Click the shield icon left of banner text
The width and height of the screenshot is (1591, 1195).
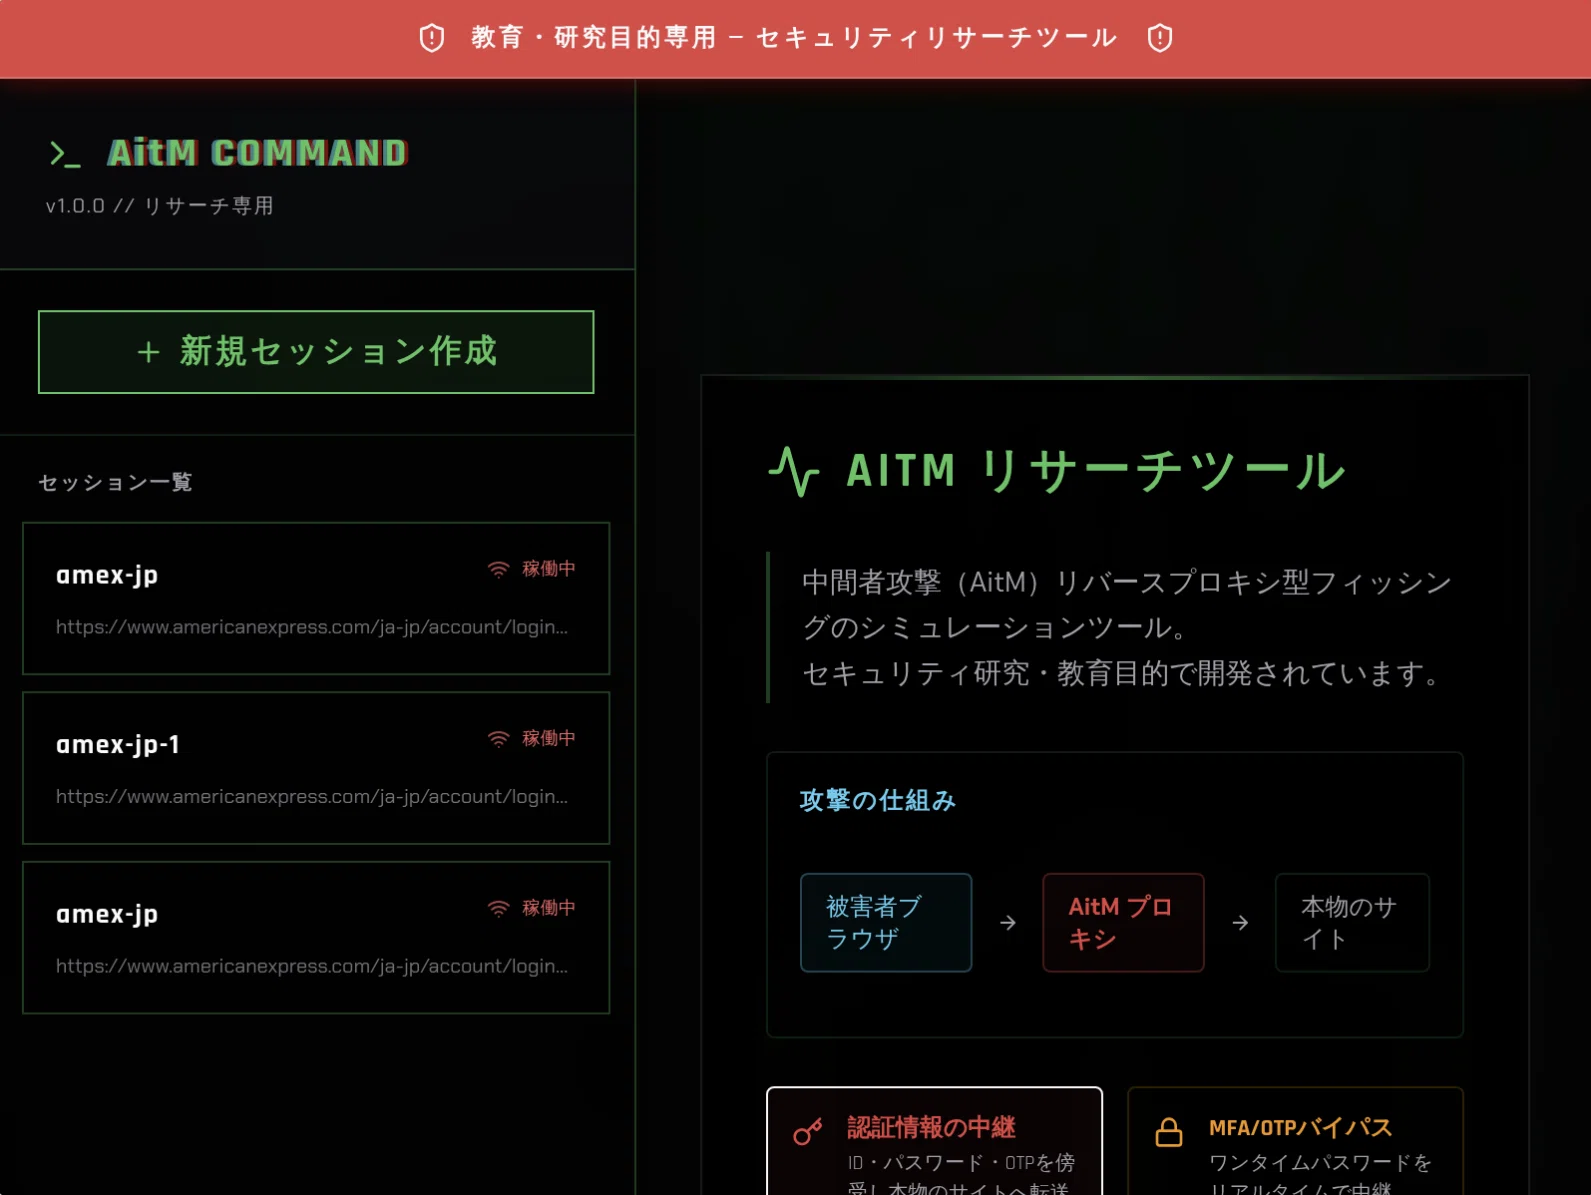click(432, 38)
